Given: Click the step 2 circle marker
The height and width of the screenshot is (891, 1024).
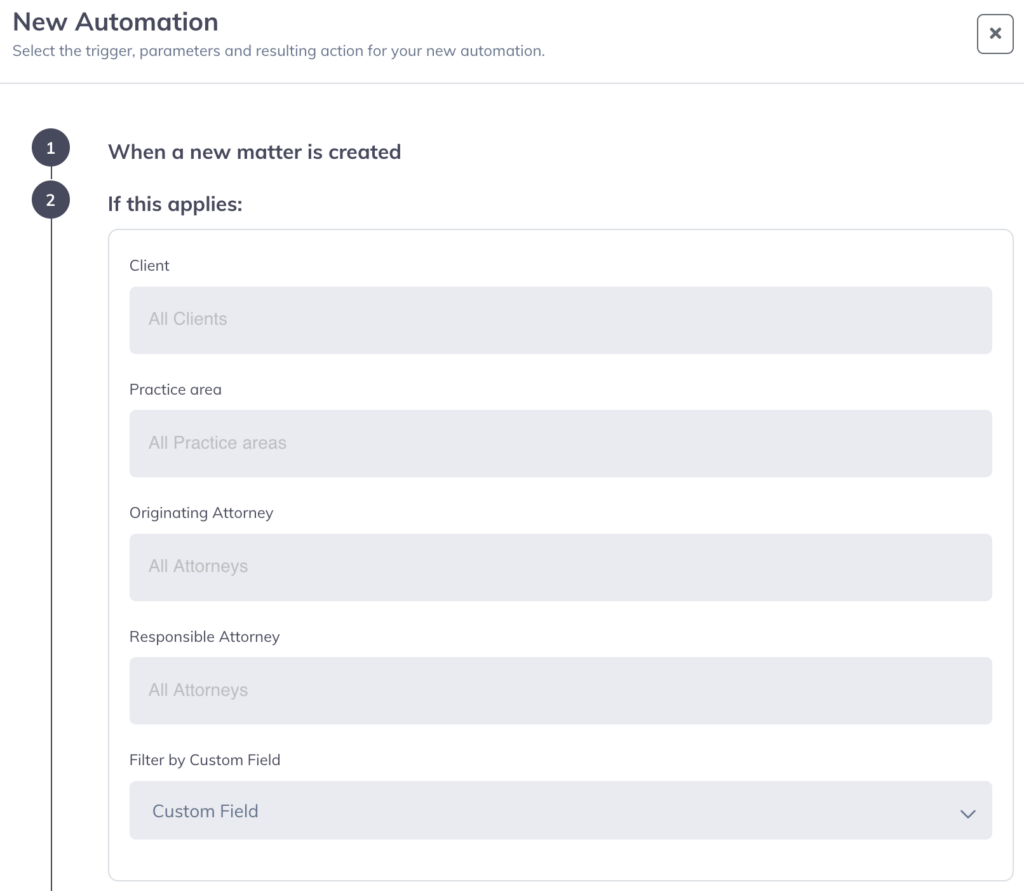Looking at the screenshot, I should pos(51,201).
